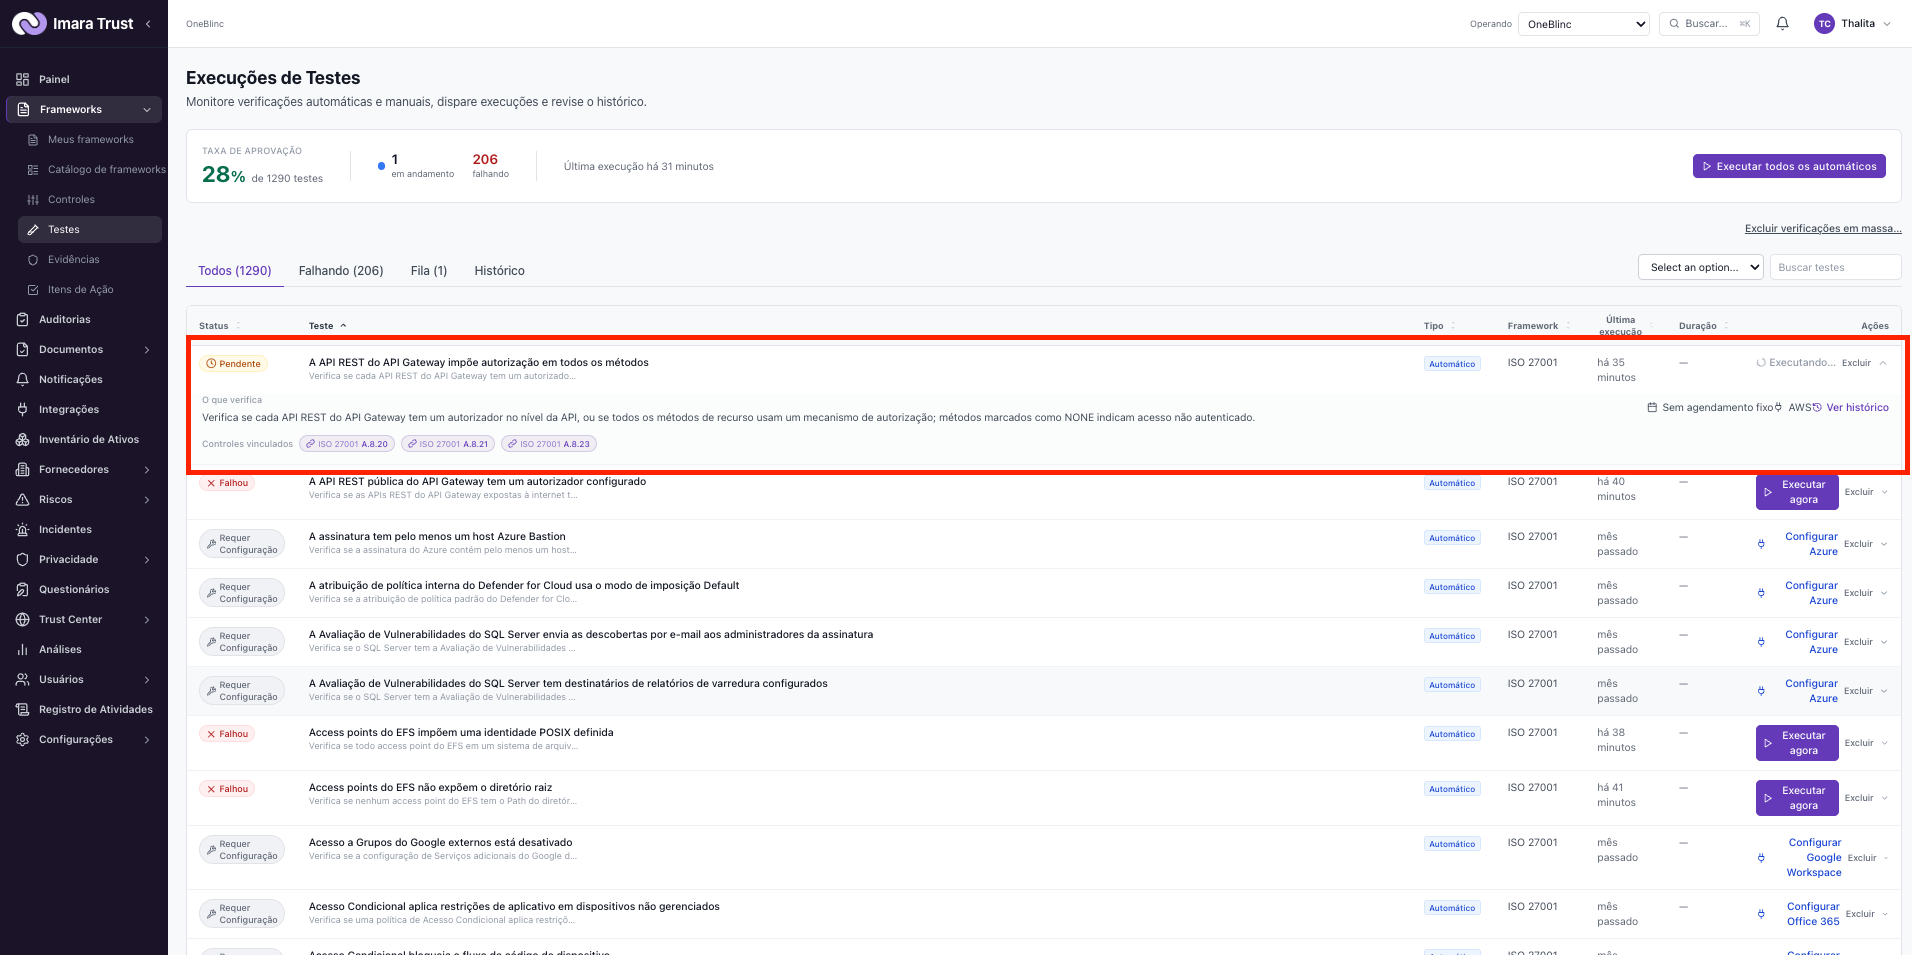1912x955 pixels.
Task: Switch to the Fila (1) tab
Action: (x=429, y=271)
